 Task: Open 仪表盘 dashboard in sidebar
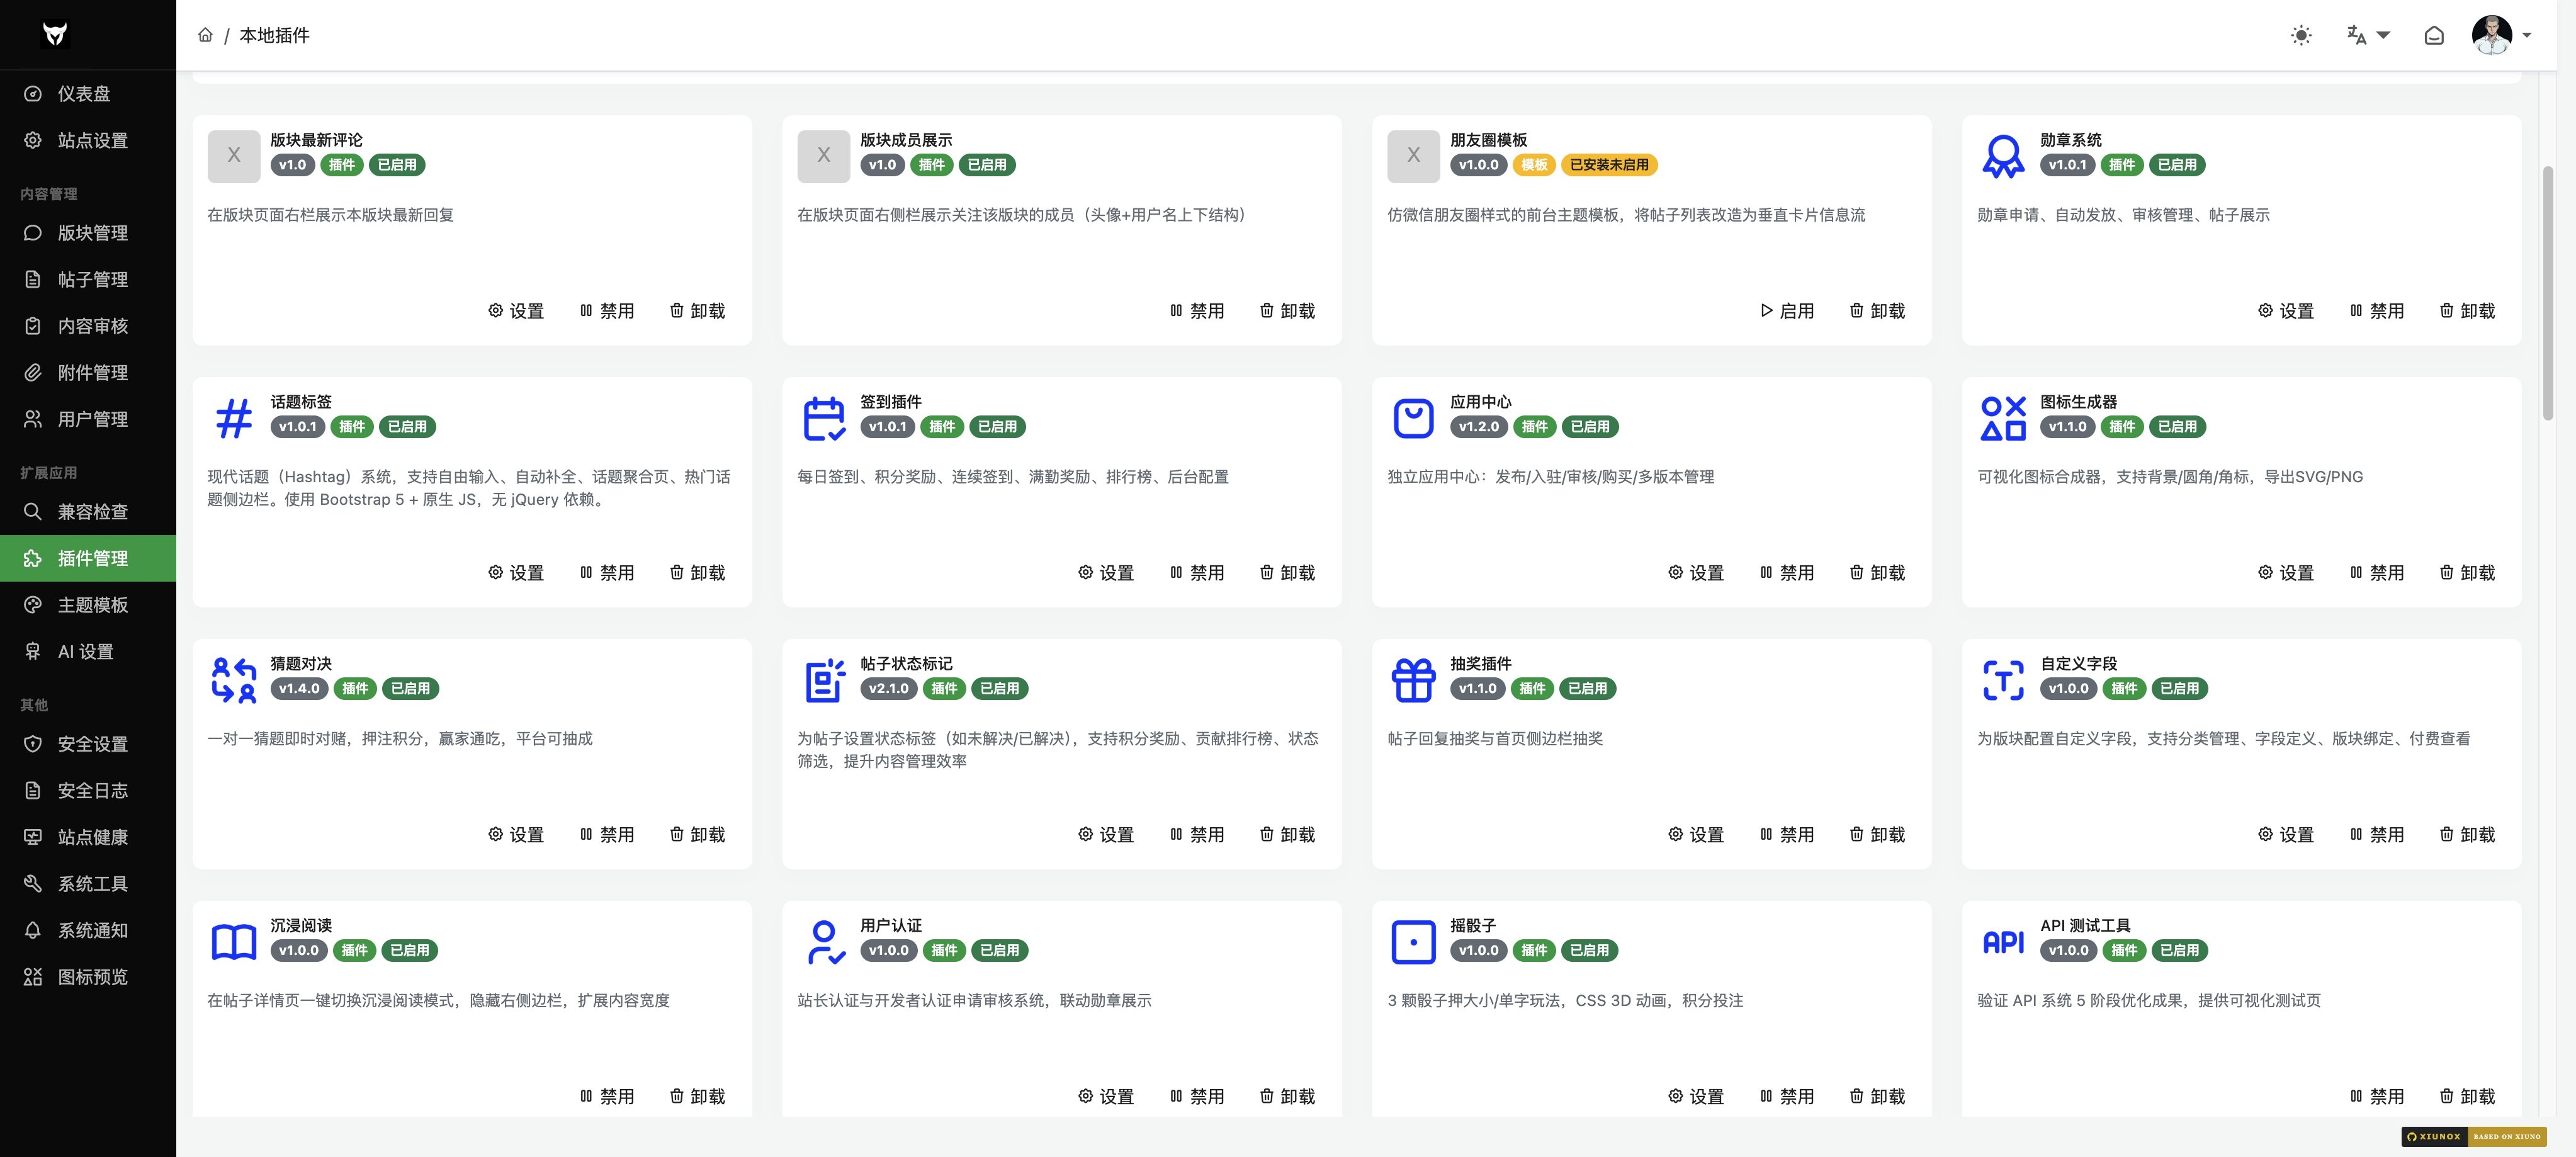[x=88, y=94]
